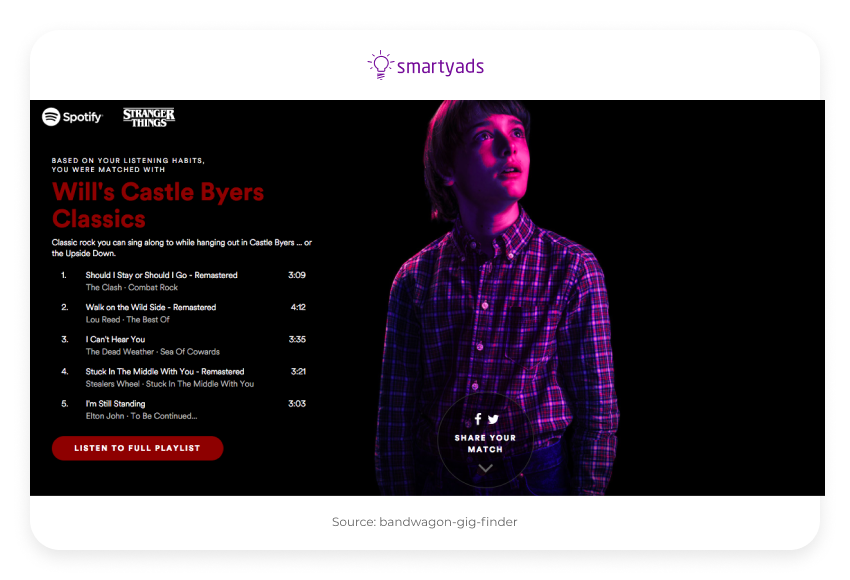850x580 pixels.
Task: Select the Twitter share icon
Action: [x=494, y=417]
